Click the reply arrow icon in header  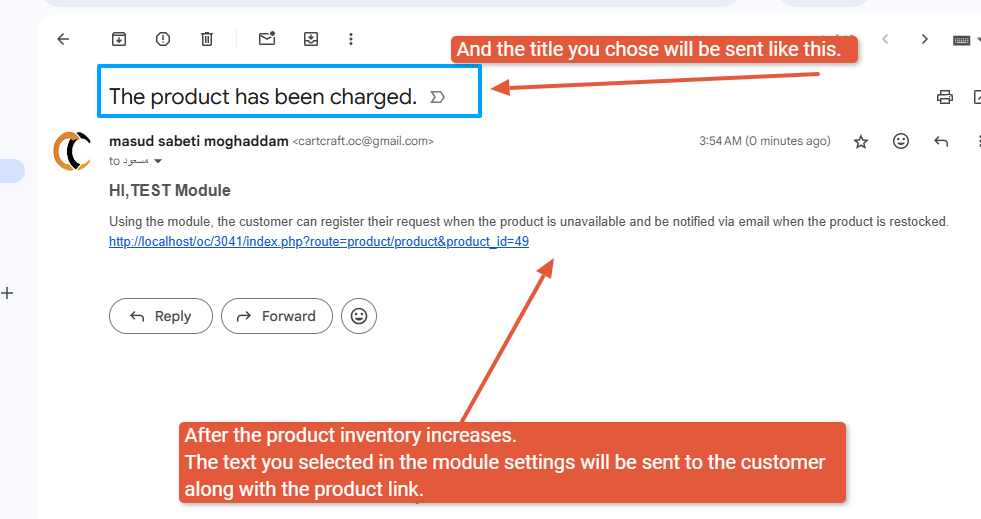[941, 142]
